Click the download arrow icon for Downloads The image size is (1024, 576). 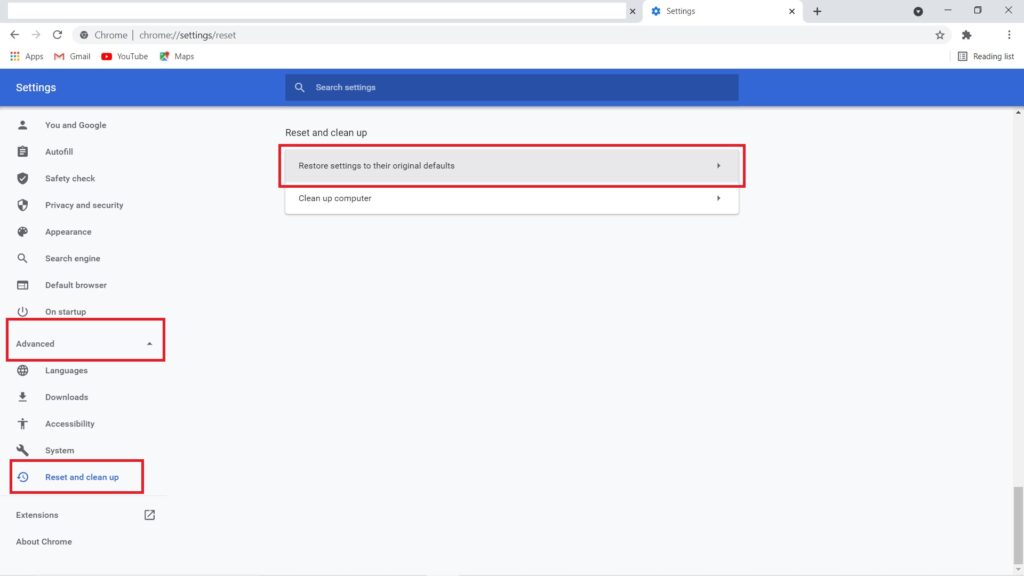pyautogui.click(x=22, y=397)
